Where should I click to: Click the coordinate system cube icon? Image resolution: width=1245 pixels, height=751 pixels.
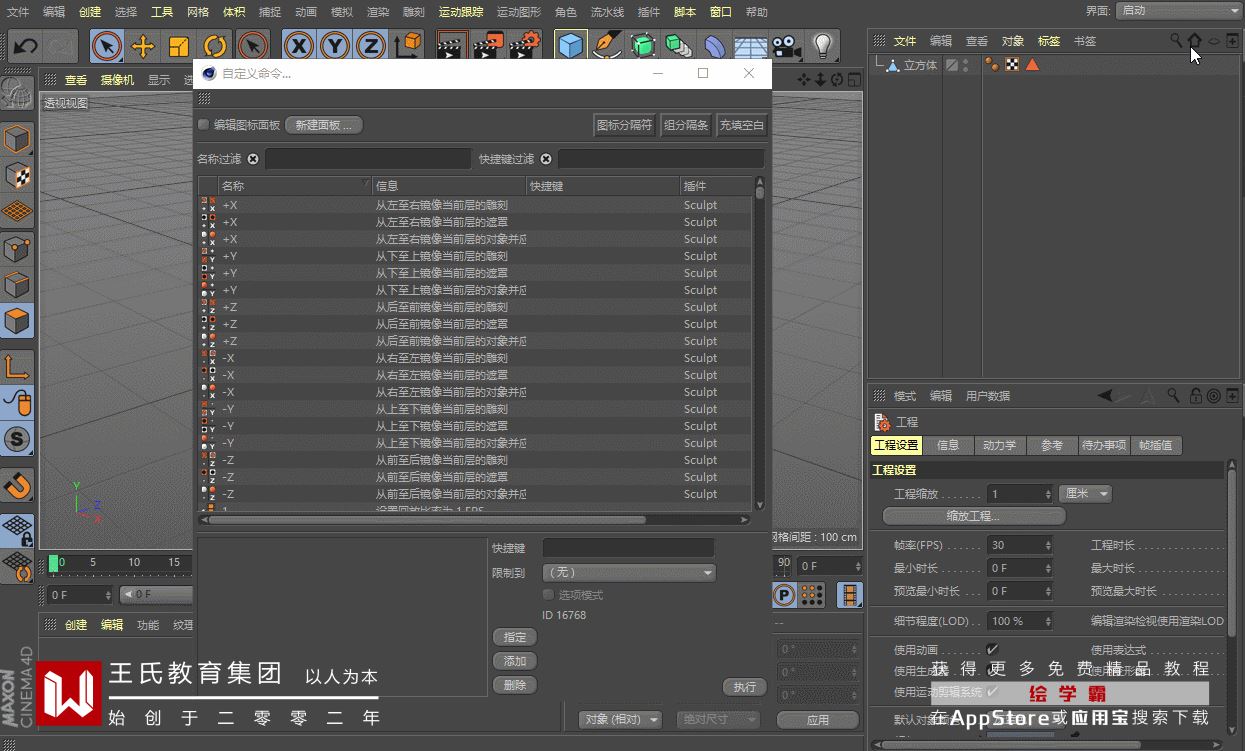pyautogui.click(x=408, y=46)
